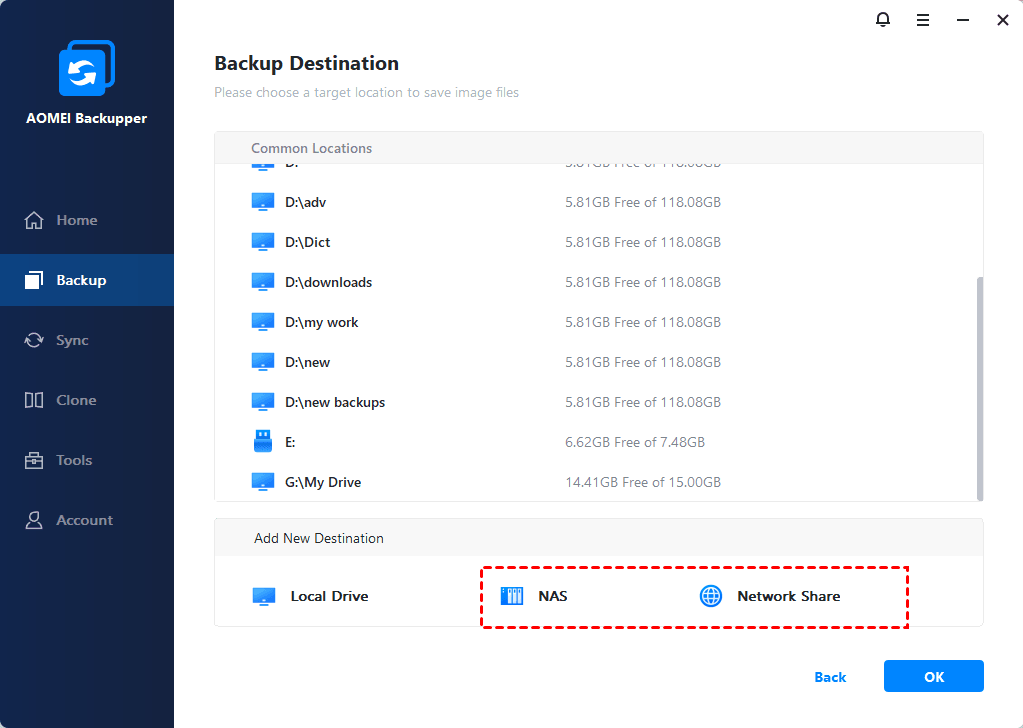Choose D:\downloads as destination
The height and width of the screenshot is (728, 1023).
coord(328,282)
